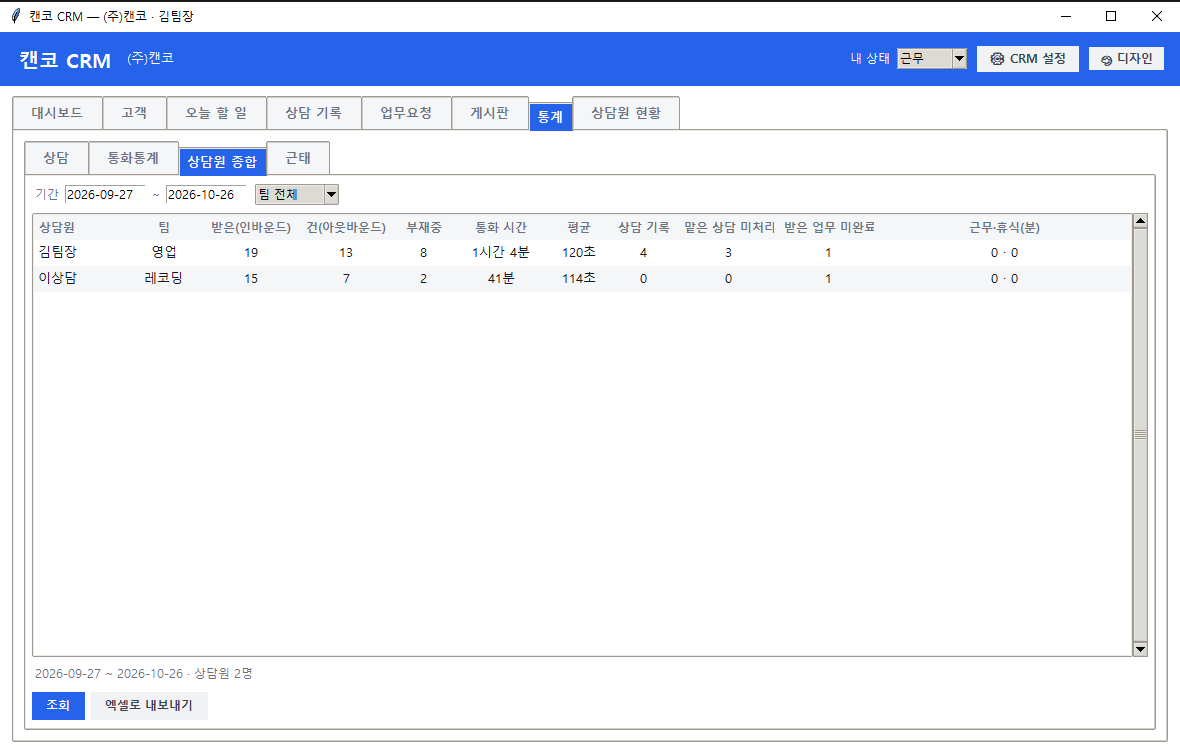Open the 근태 sub-tab
The image size is (1180, 752).
click(x=298, y=158)
